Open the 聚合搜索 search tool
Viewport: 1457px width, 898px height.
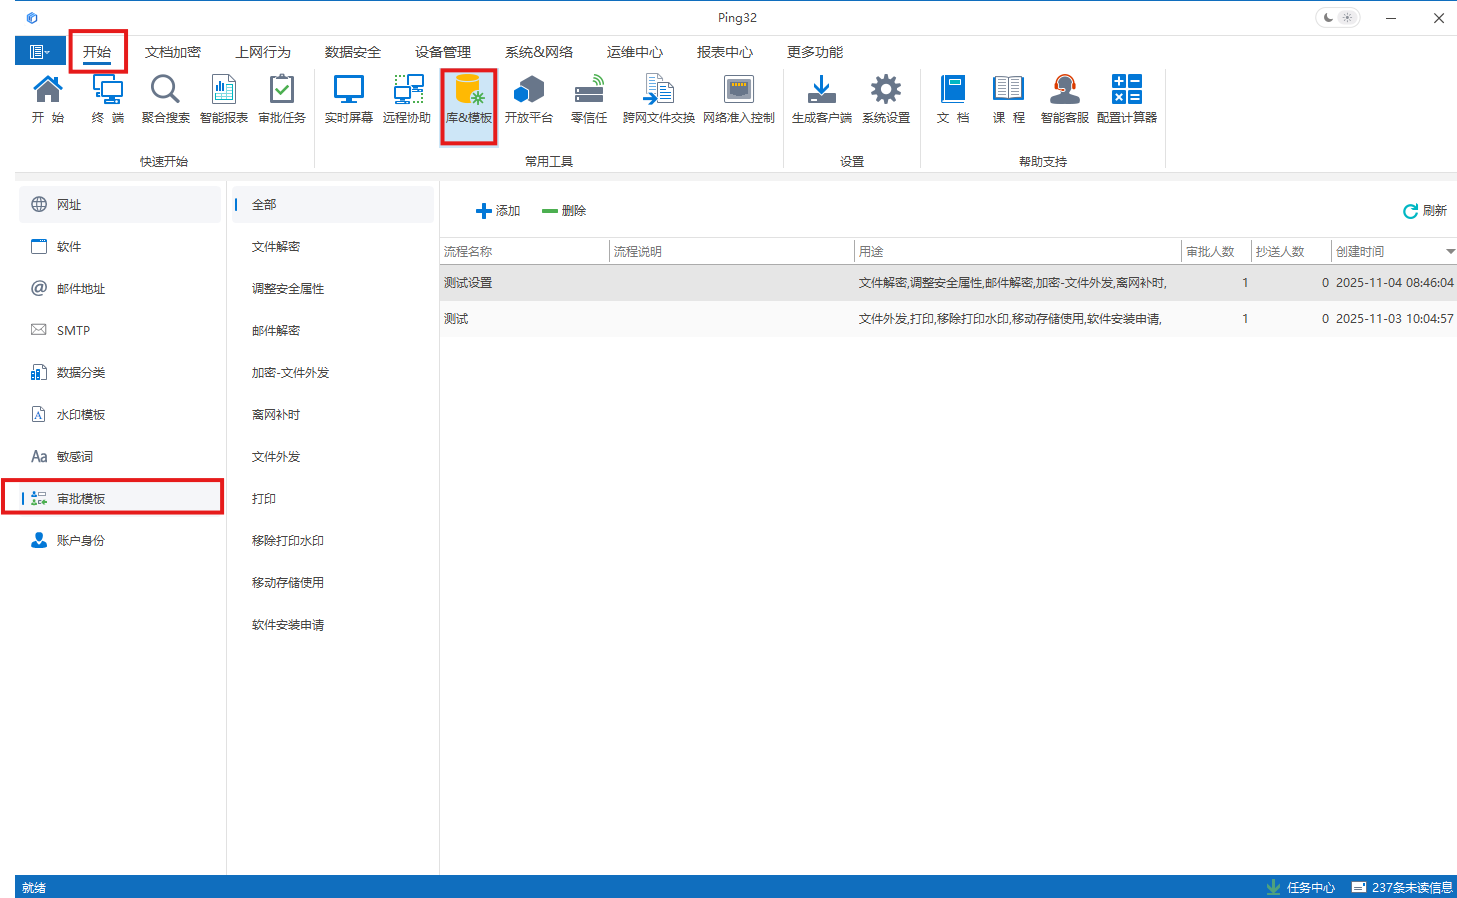click(164, 97)
